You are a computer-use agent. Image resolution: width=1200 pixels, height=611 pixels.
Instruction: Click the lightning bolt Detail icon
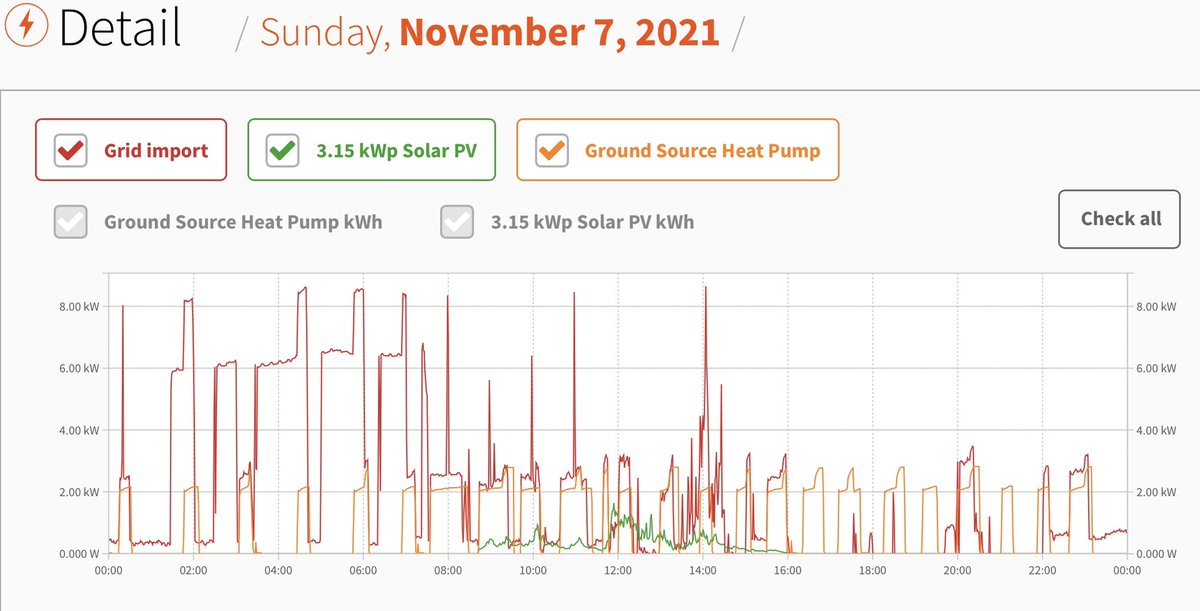29,28
